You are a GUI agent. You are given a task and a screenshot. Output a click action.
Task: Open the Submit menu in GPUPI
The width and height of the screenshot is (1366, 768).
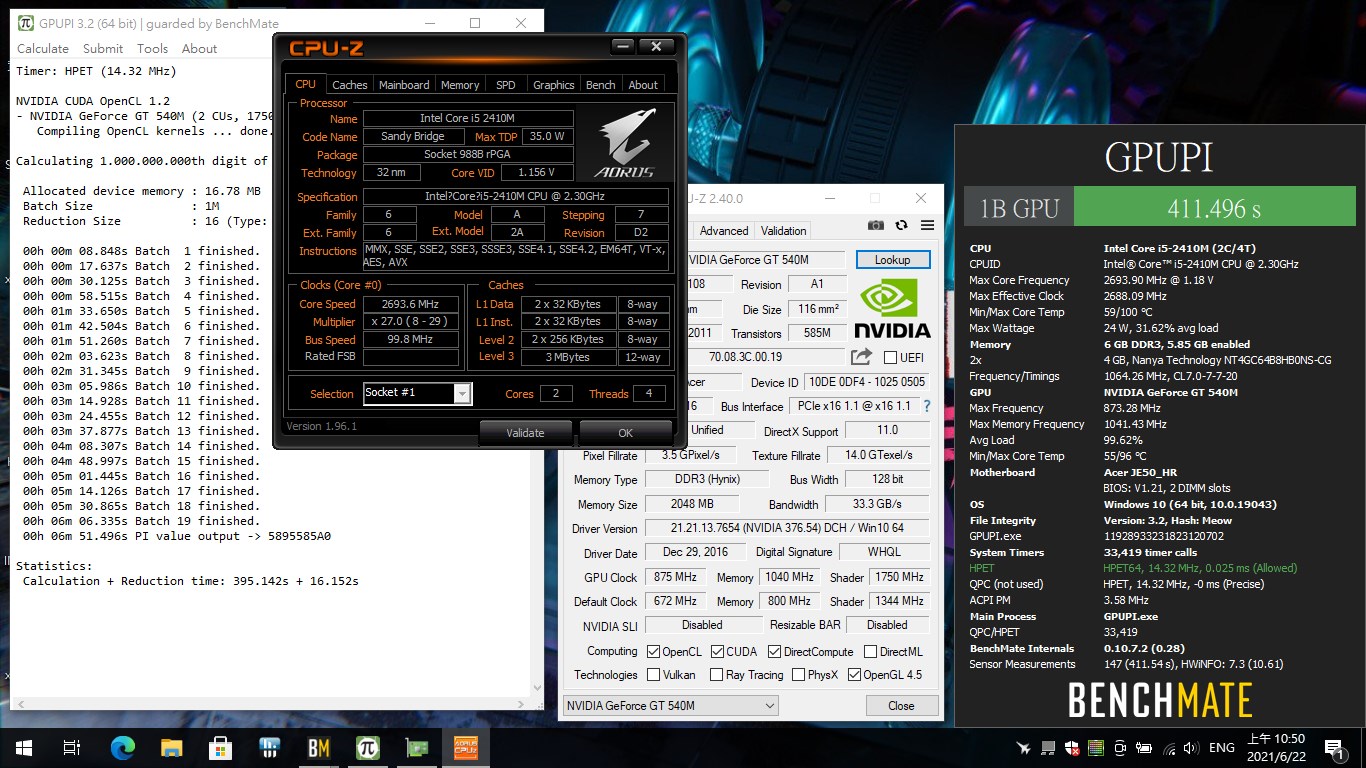click(x=103, y=48)
